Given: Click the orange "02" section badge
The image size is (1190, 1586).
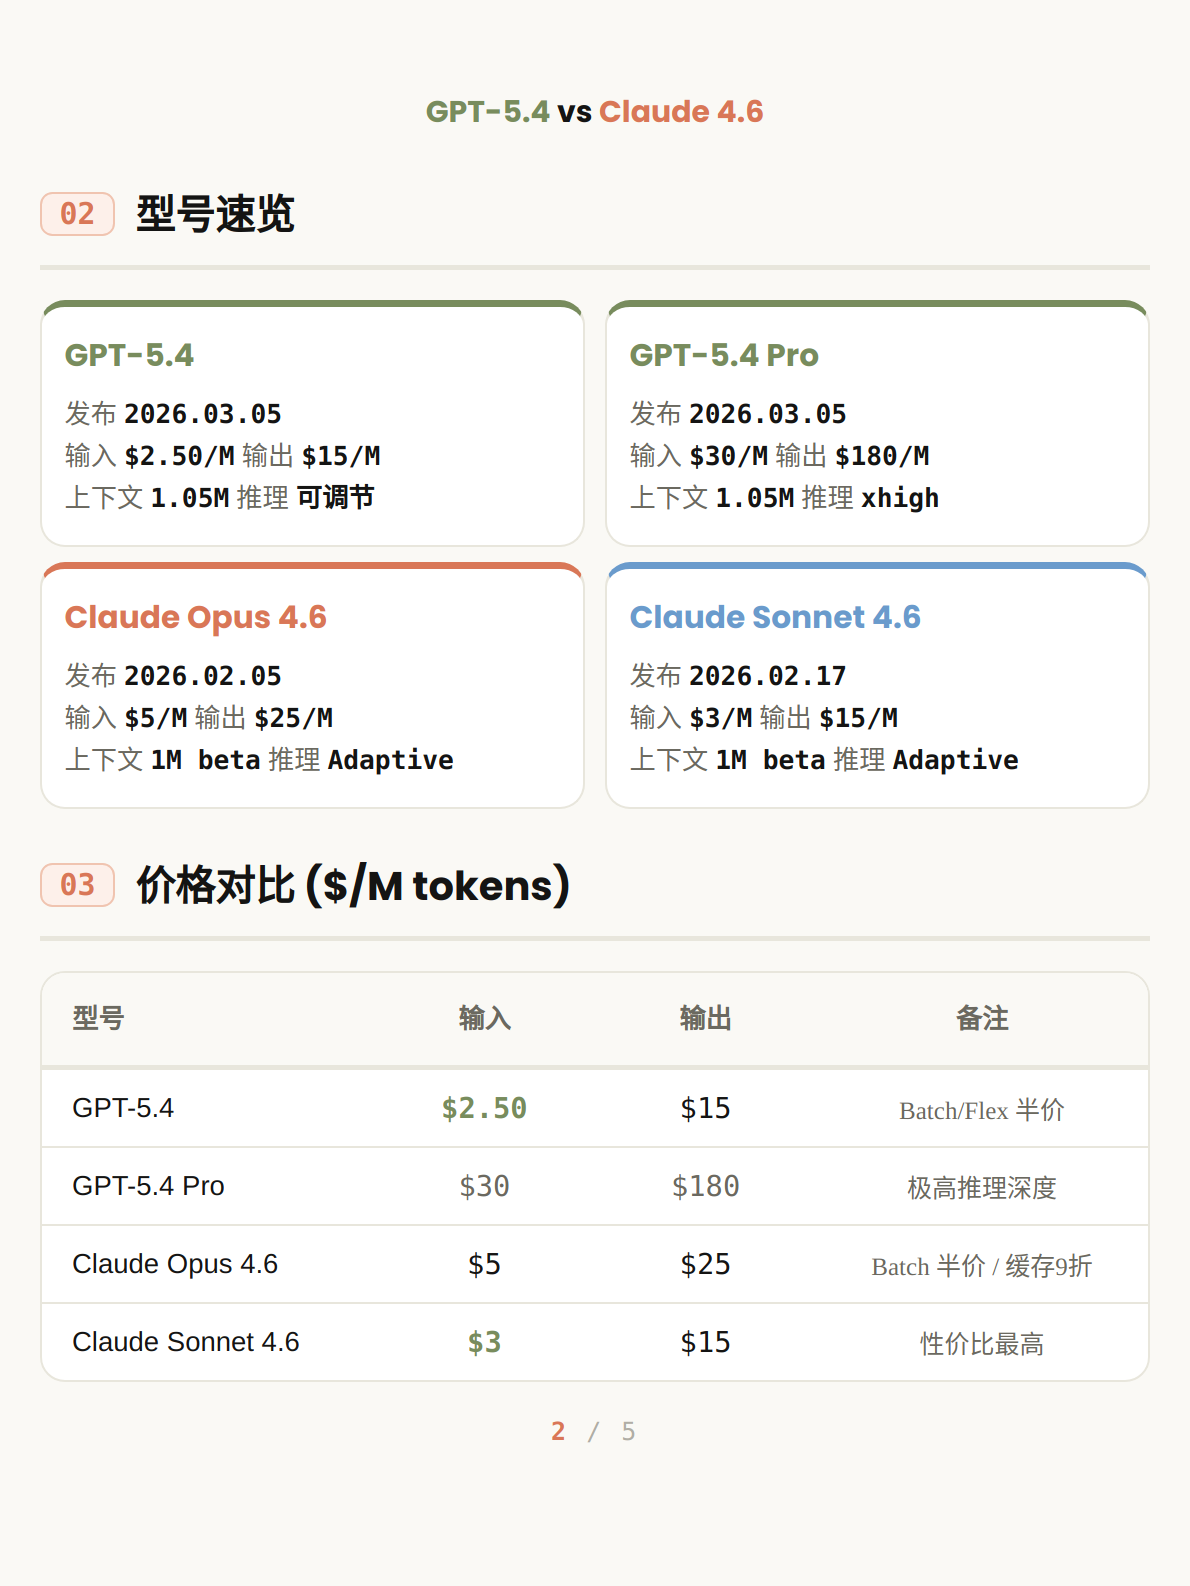Looking at the screenshot, I should point(77,214).
